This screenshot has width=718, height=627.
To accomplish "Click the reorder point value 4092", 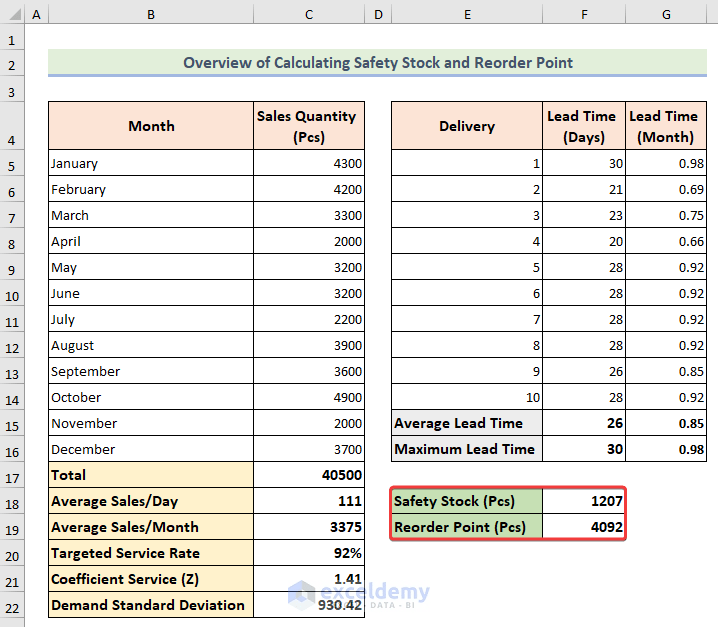I will tap(584, 527).
